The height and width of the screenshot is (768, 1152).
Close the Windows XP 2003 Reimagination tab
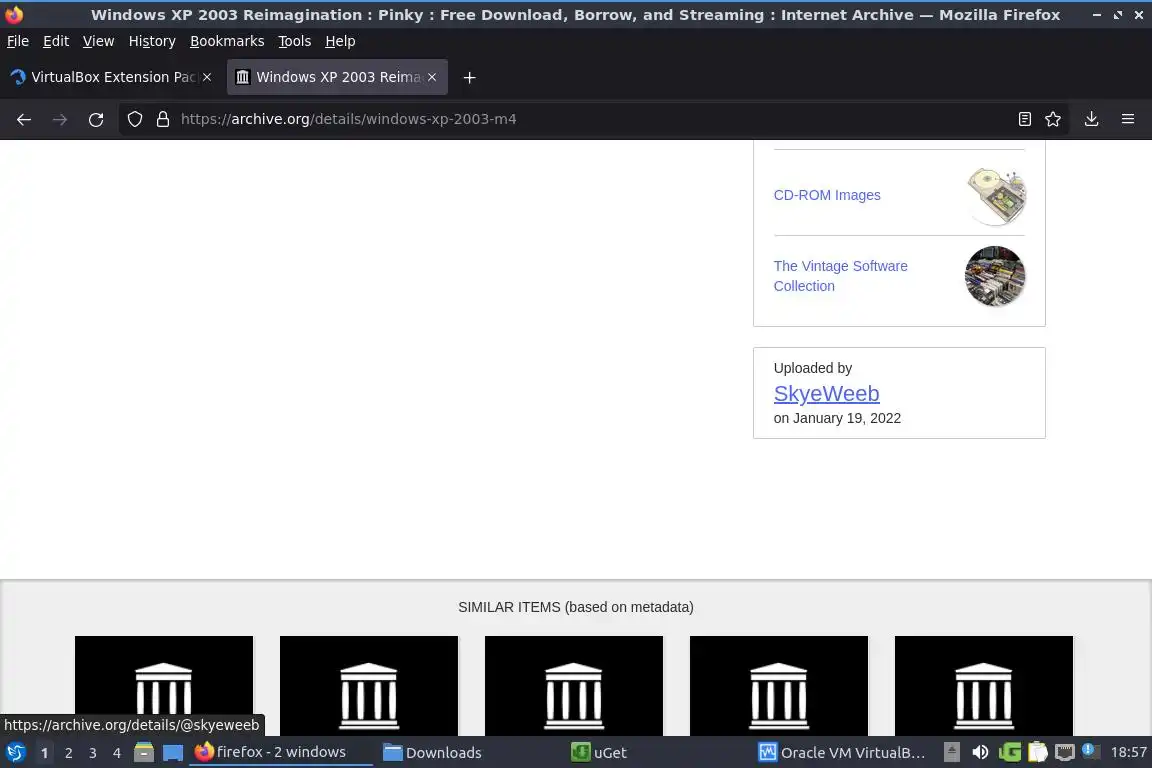tap(432, 77)
